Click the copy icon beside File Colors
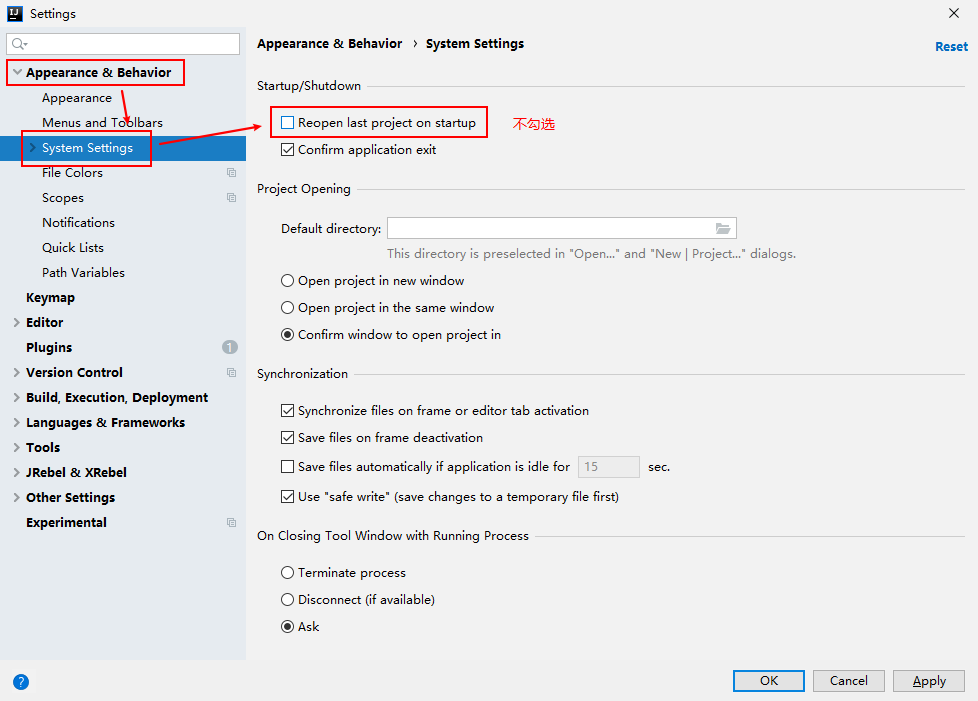Viewport: 978px width, 701px height. pyautogui.click(x=231, y=173)
